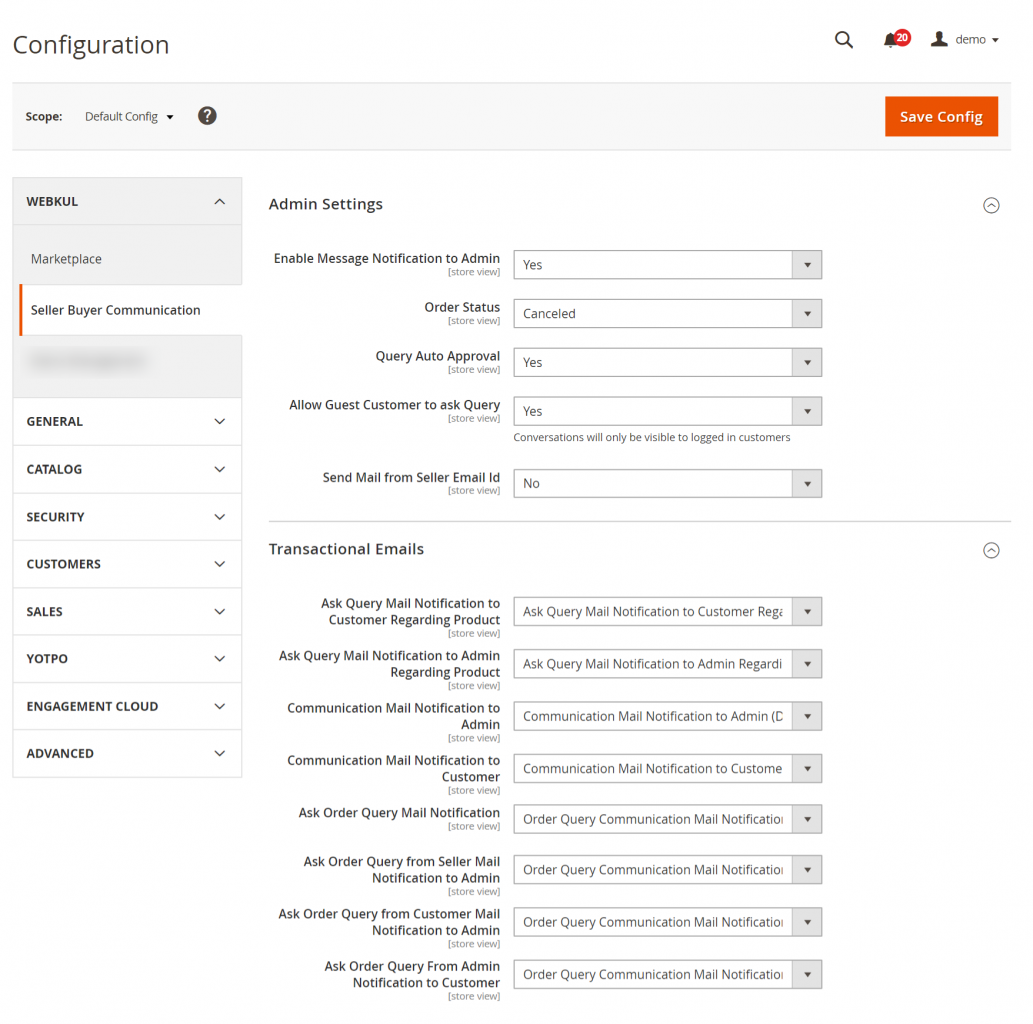Click the Admin Settings section heading
Image resolution: width=1033 pixels, height=1024 pixels.
(x=325, y=204)
